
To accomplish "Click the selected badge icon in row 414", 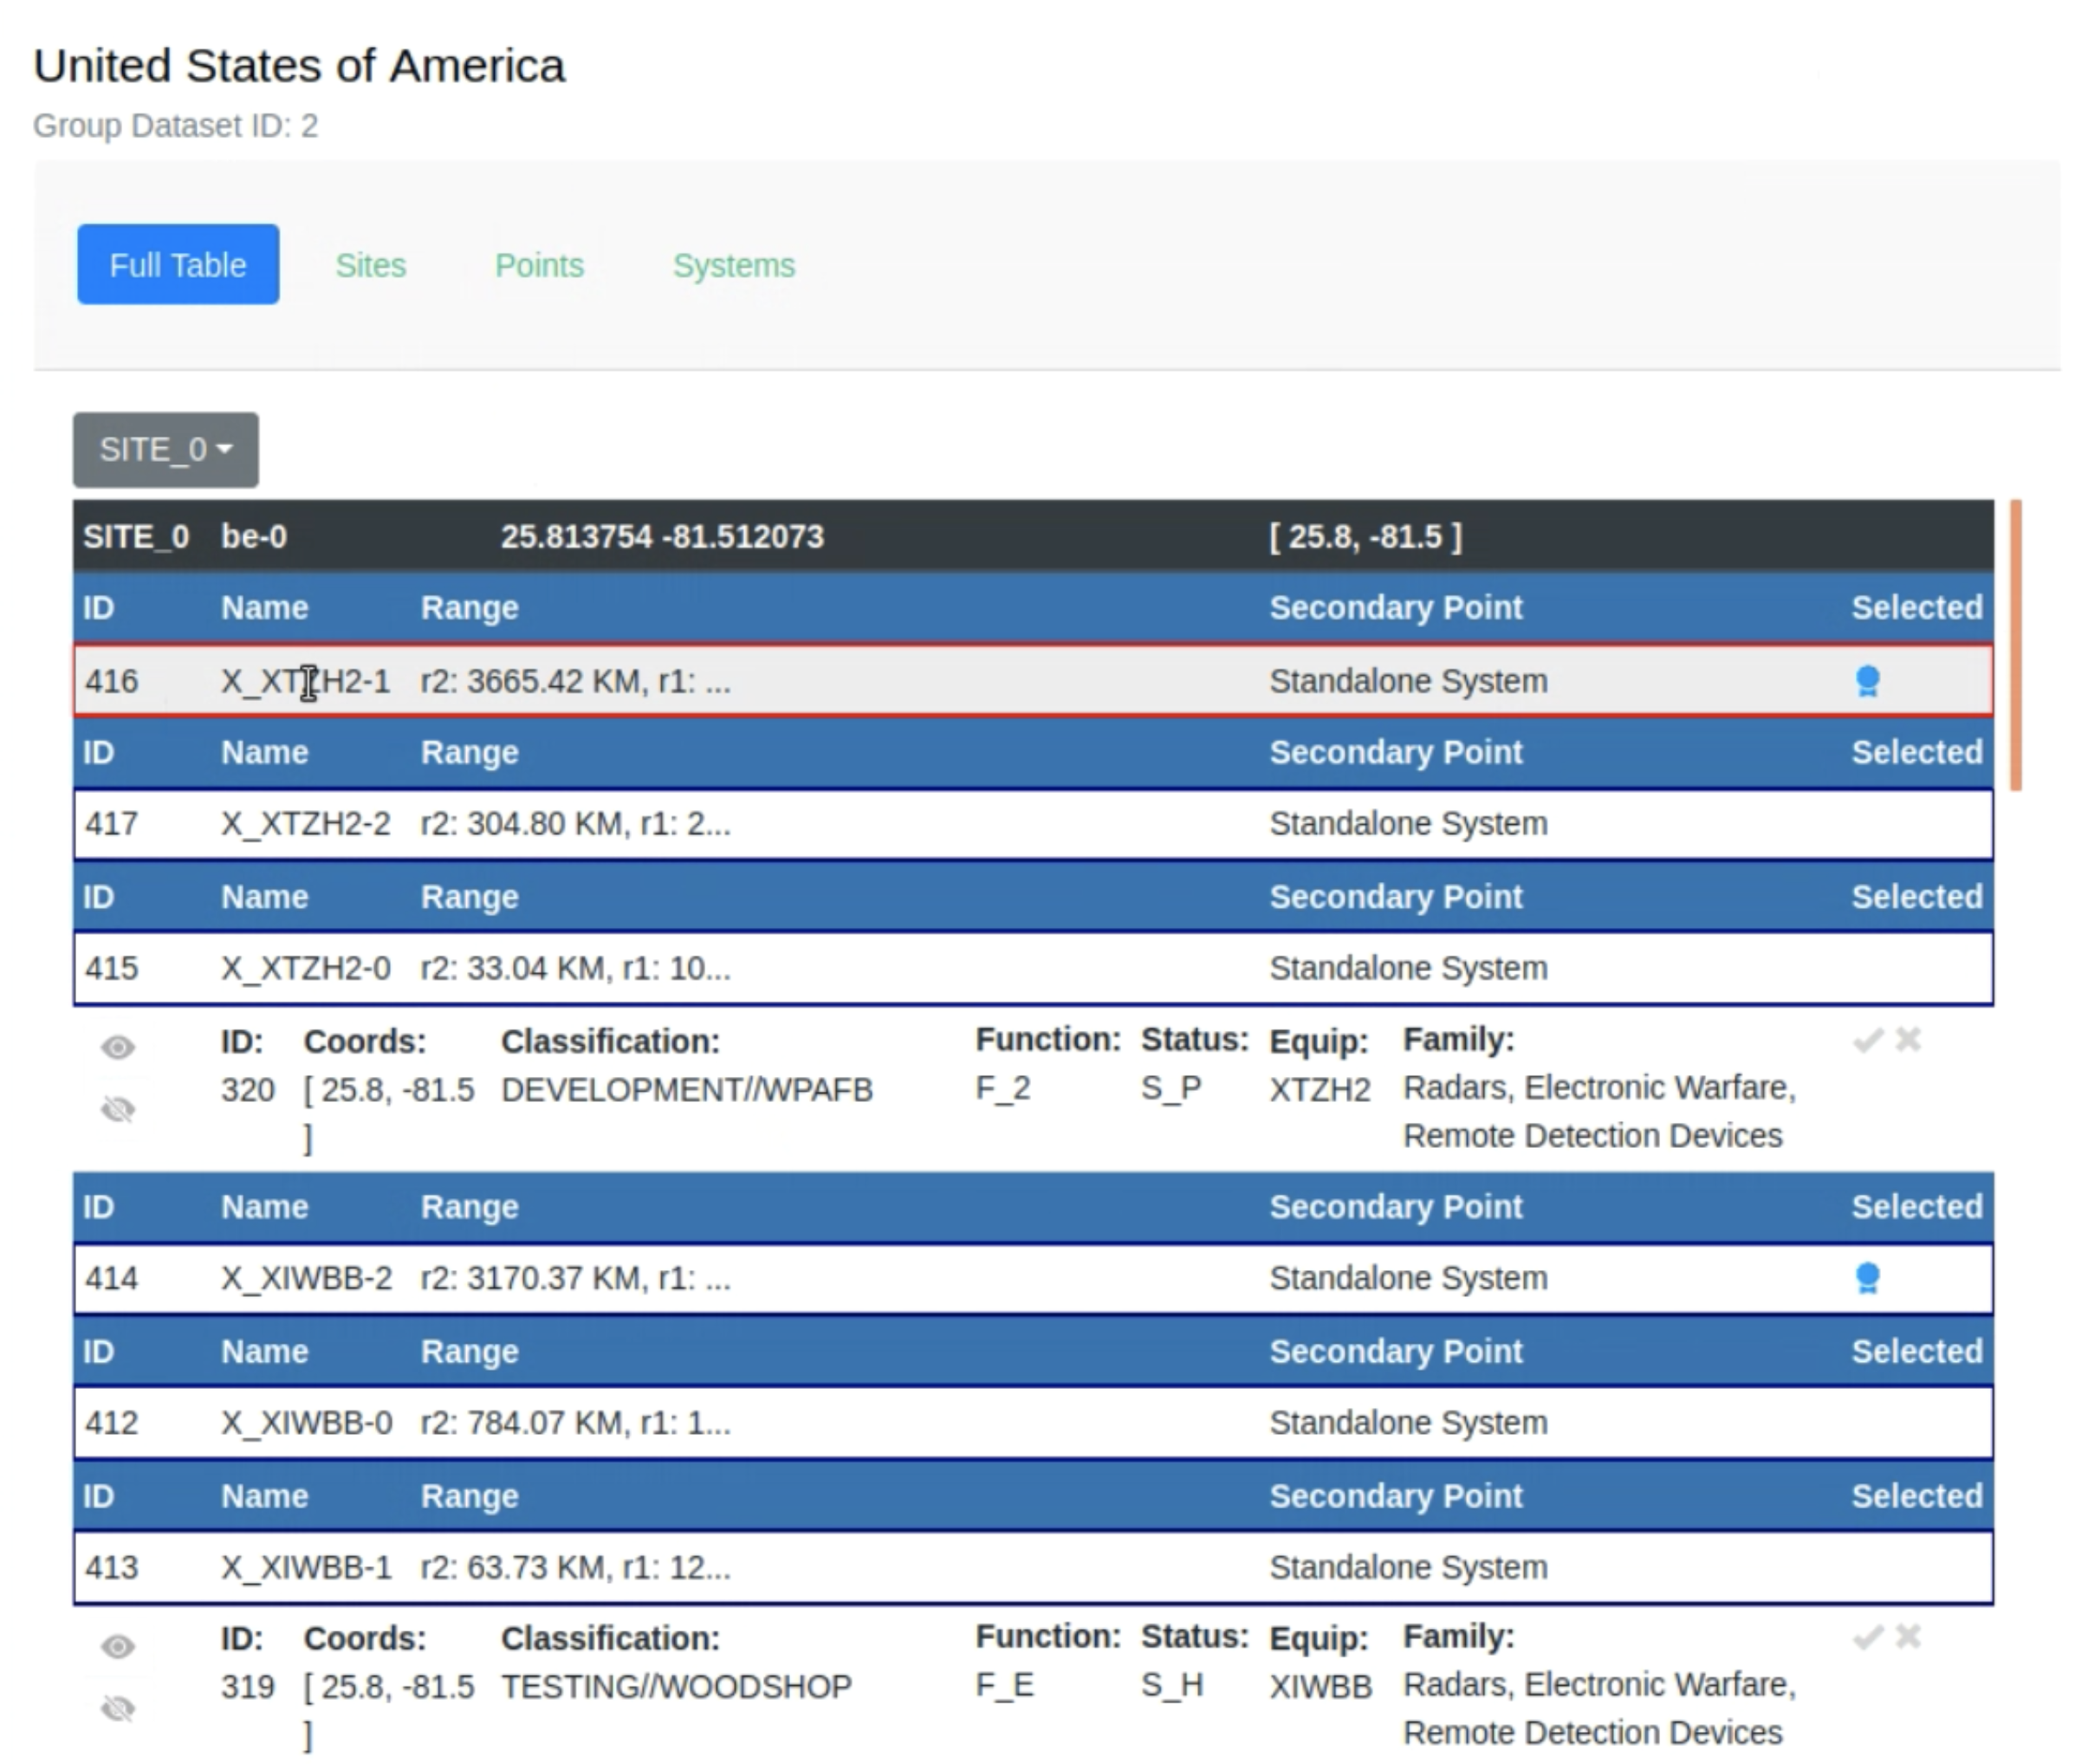I will 1867,1278.
